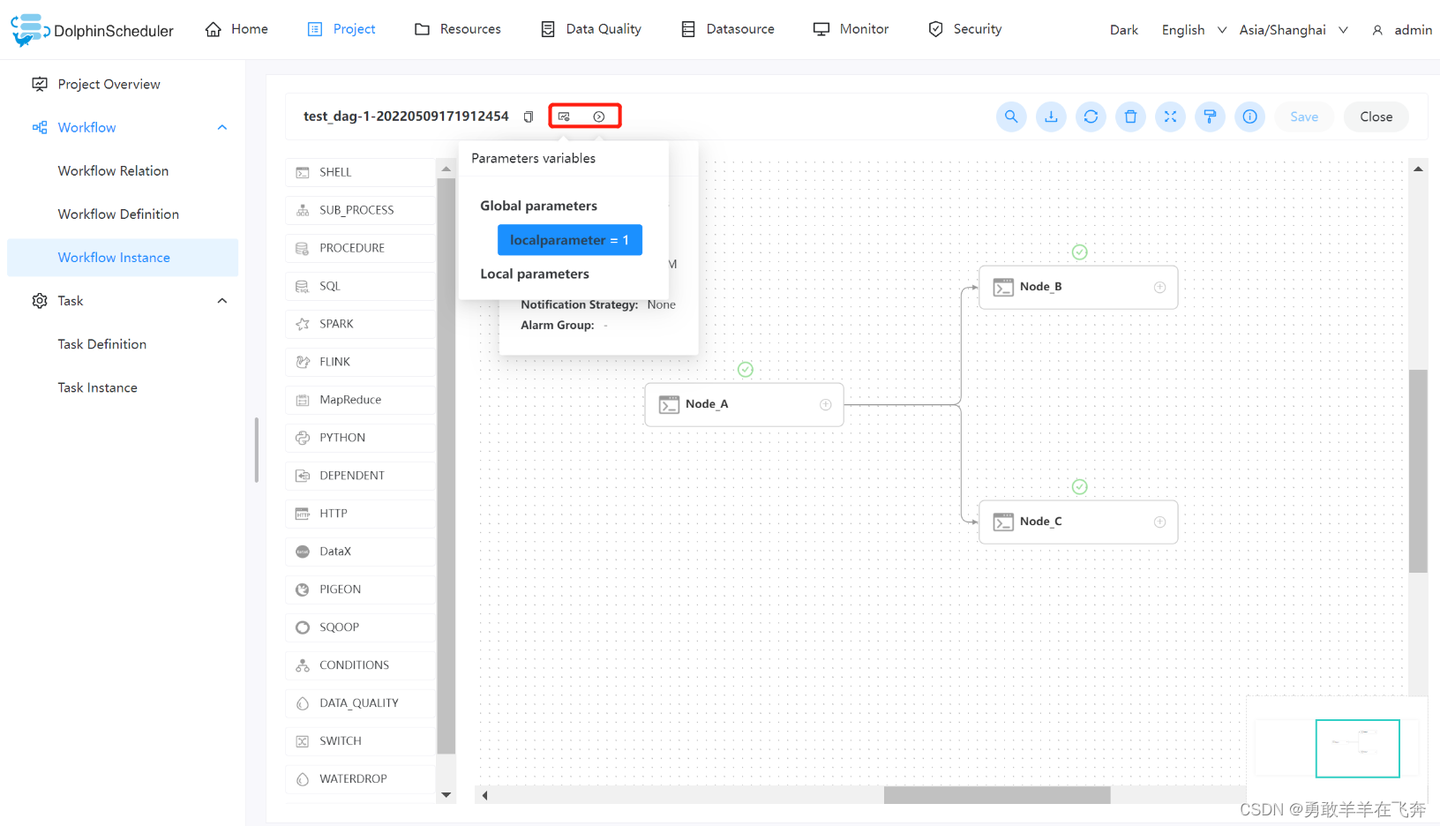Collapse the Workflow sidebar section
1440x826 pixels.
pos(222,128)
